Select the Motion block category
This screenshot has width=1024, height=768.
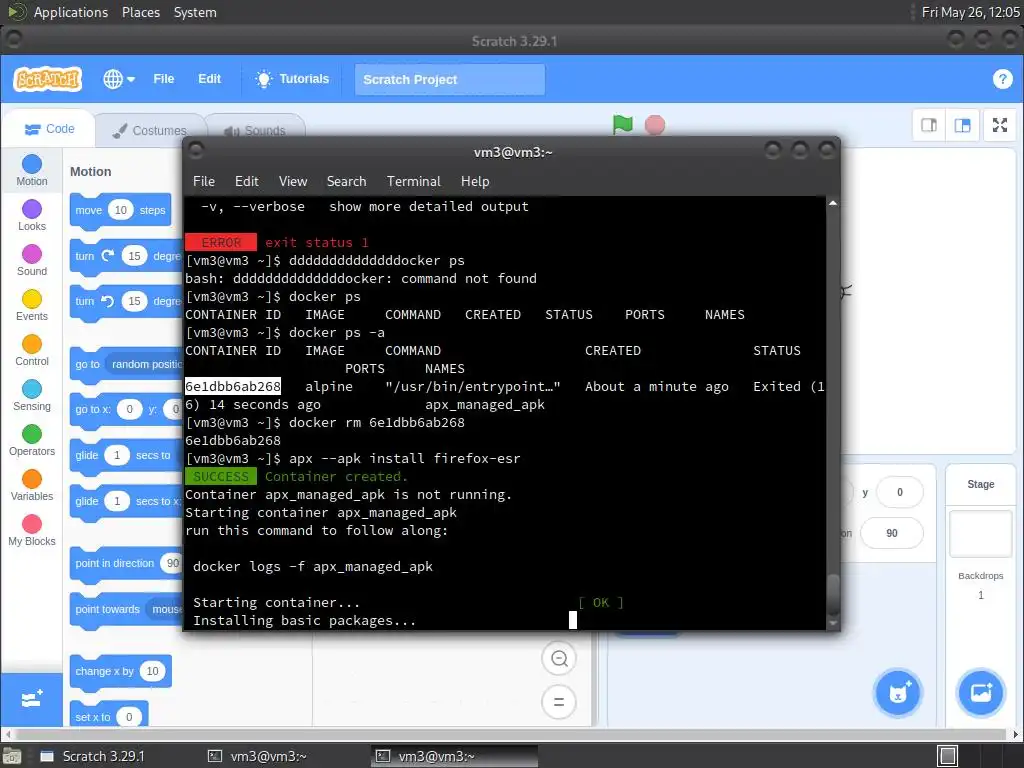click(x=32, y=170)
